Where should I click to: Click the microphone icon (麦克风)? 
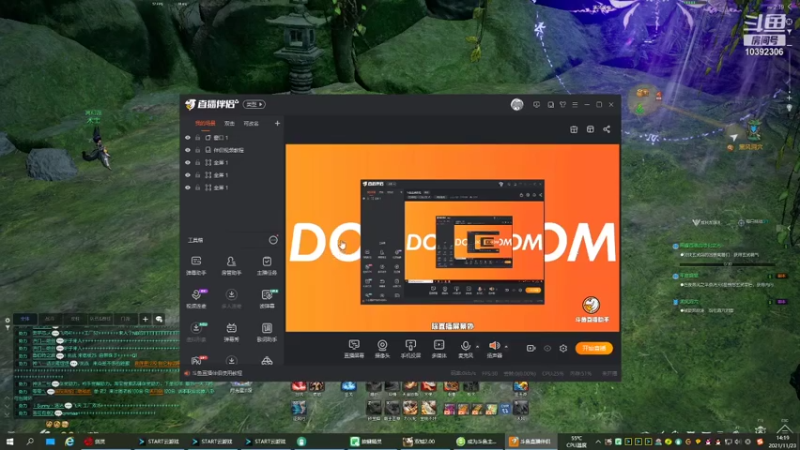465,348
